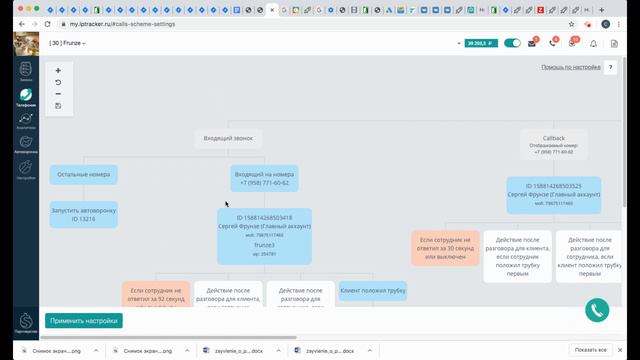Click the horizontal scrollbar under the canvas
The height and width of the screenshot is (360, 640).
pyautogui.click(x=168, y=338)
